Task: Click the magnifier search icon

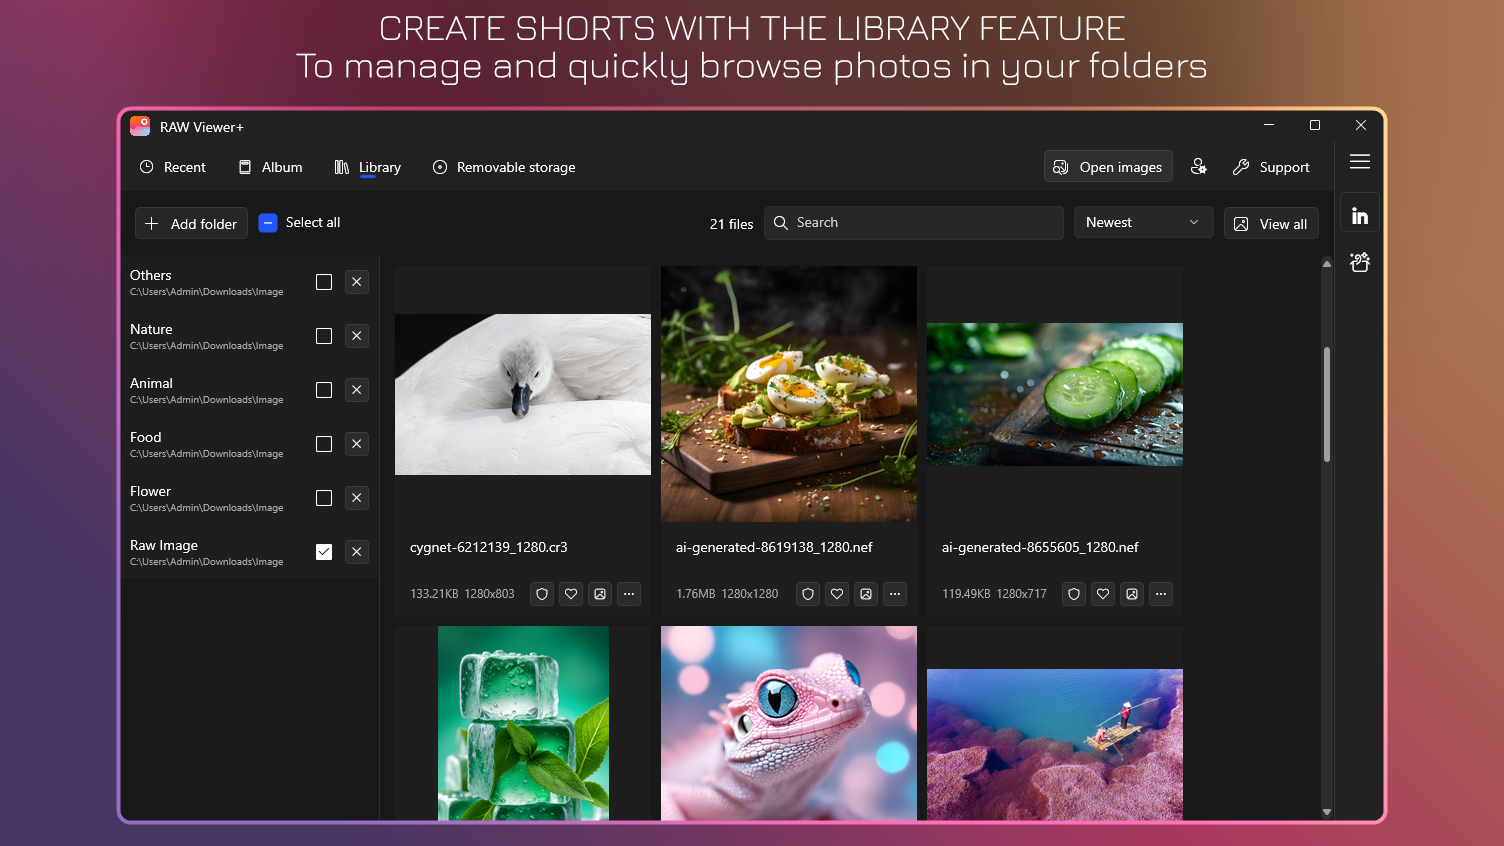Action: pos(781,223)
